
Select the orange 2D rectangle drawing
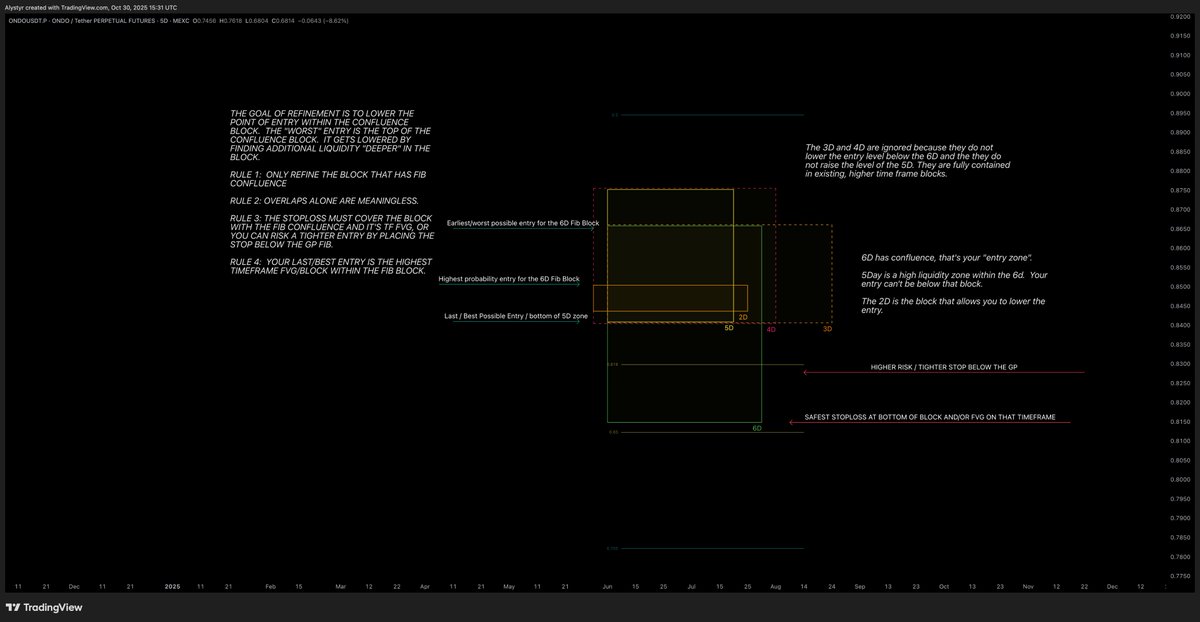point(670,298)
